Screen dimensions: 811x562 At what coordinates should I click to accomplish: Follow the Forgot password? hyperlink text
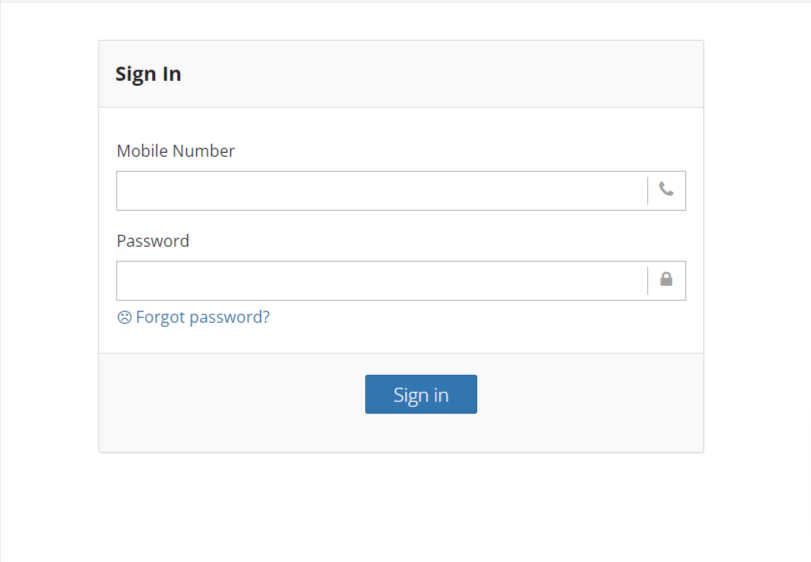click(203, 317)
